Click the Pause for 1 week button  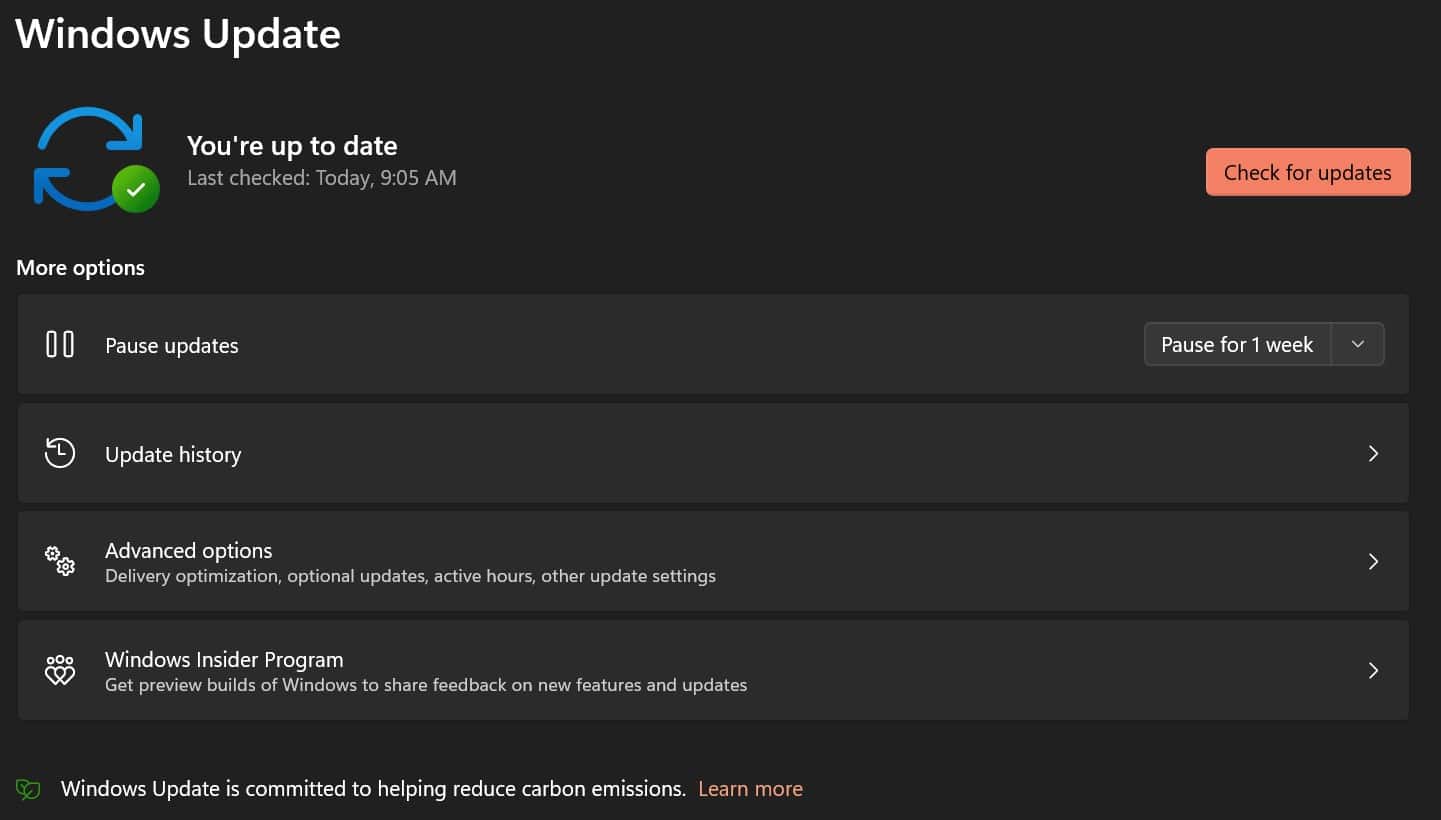[x=1237, y=344]
